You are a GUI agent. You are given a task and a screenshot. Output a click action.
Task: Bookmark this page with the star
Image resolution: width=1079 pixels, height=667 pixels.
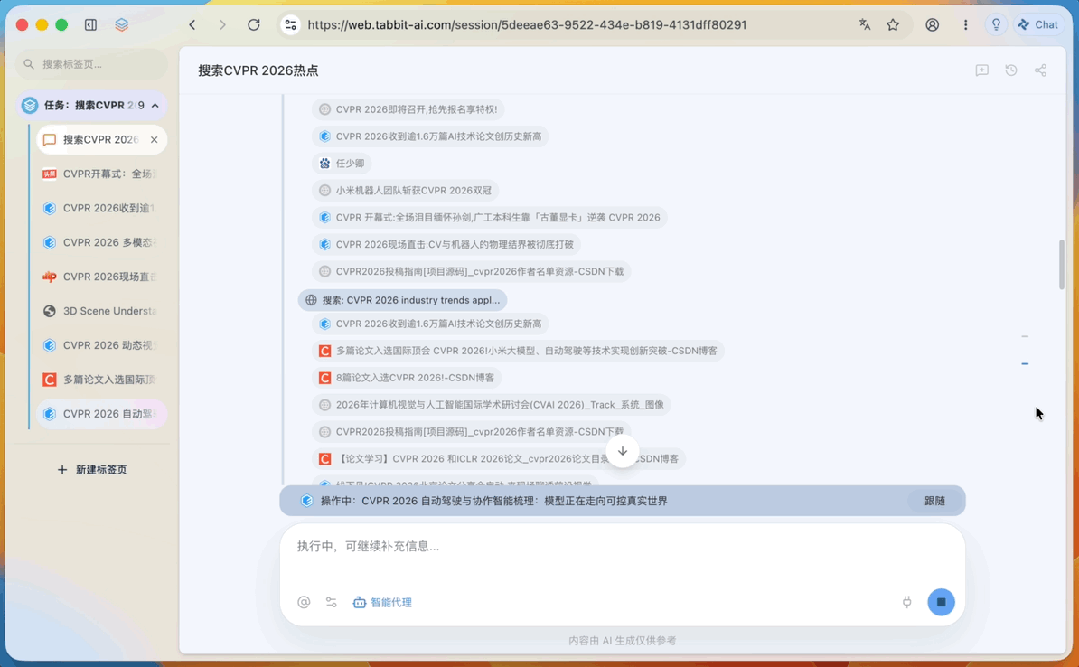(x=893, y=25)
